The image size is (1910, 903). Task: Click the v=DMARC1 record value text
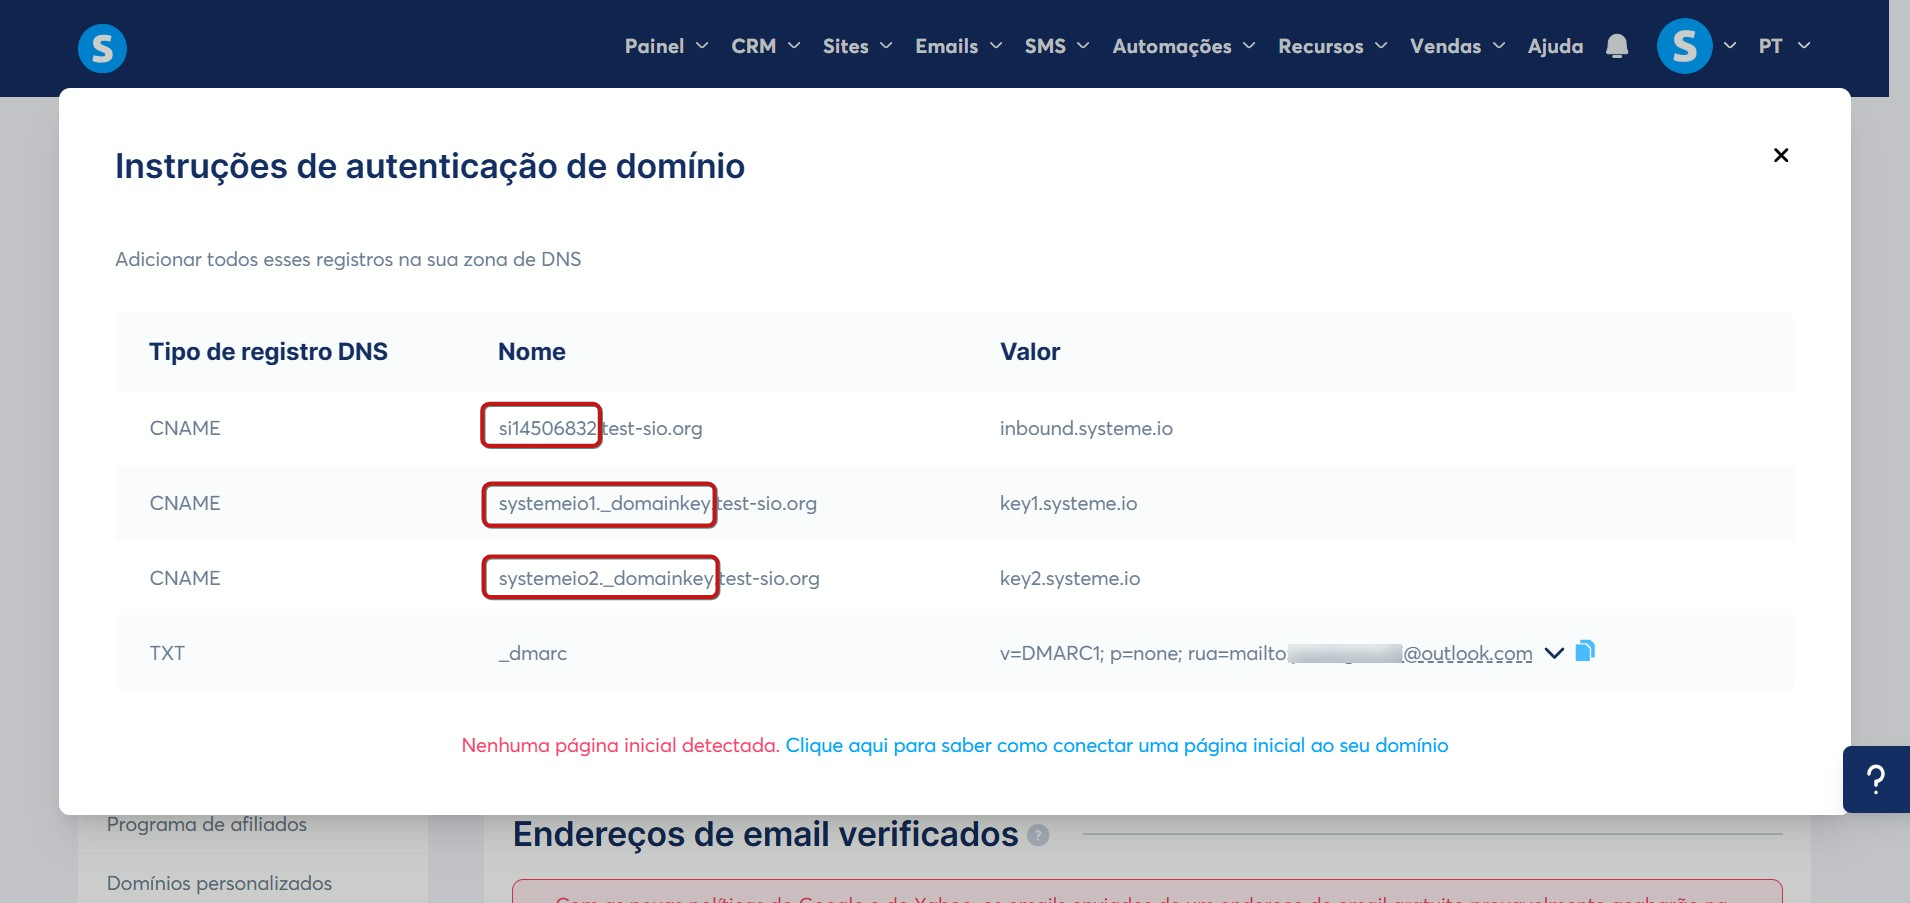point(1266,653)
